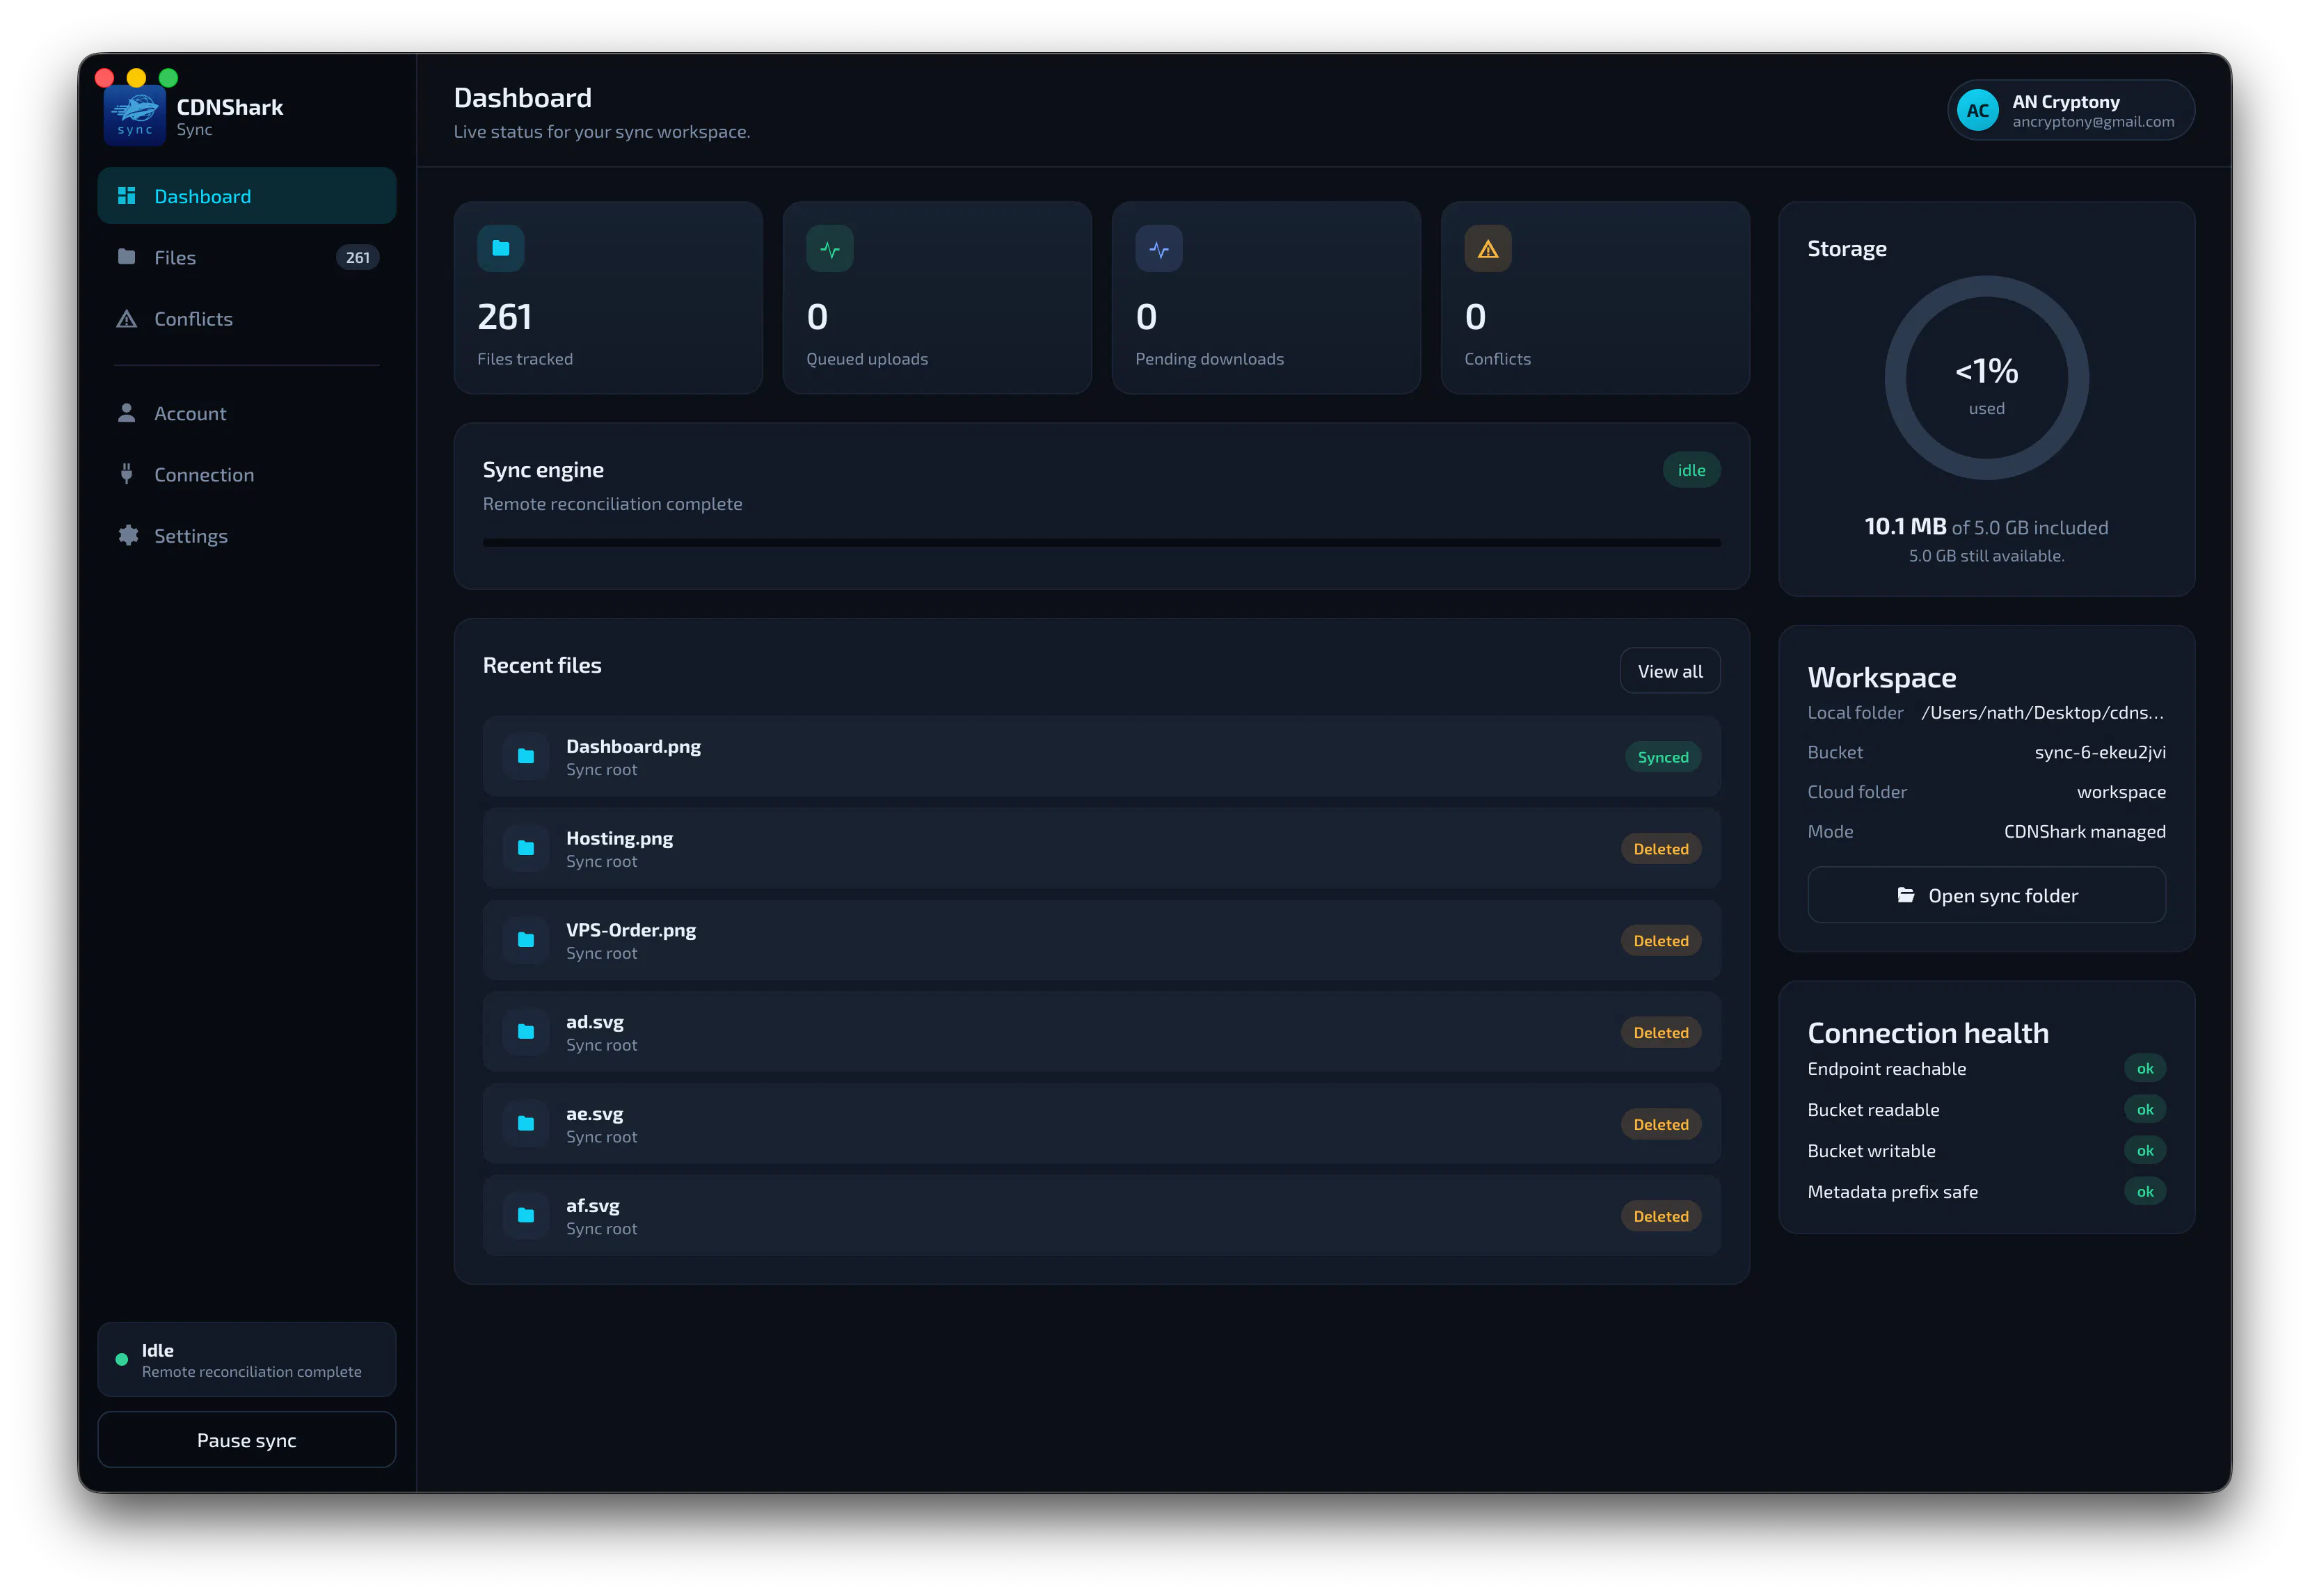Click the 5.0 GB still available text
The width and height of the screenshot is (2310, 1596).
1986,556
